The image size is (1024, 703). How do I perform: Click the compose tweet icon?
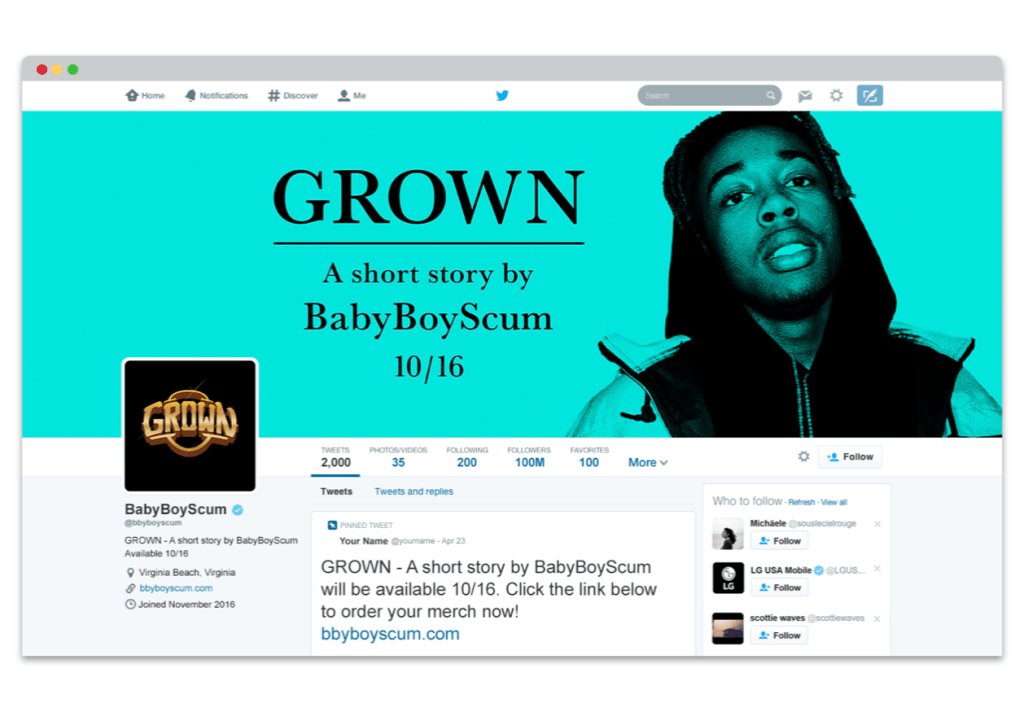(x=870, y=96)
